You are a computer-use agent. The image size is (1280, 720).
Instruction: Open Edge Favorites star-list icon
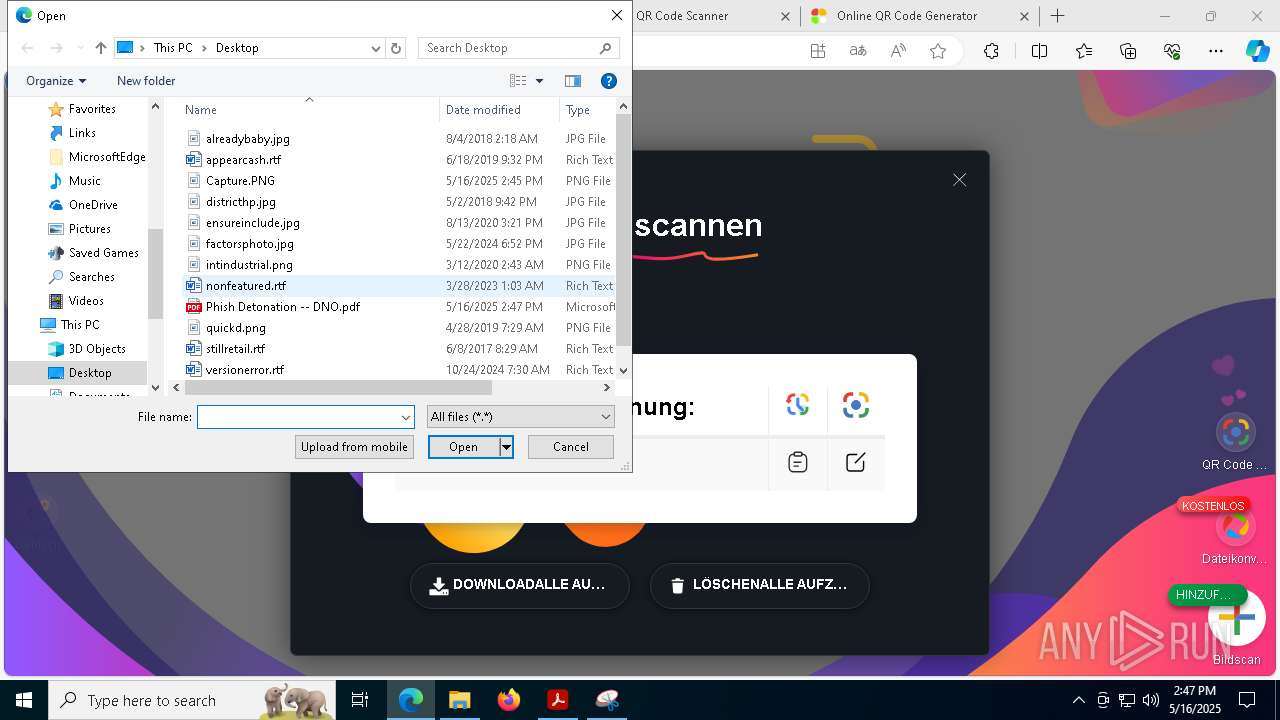click(1084, 51)
